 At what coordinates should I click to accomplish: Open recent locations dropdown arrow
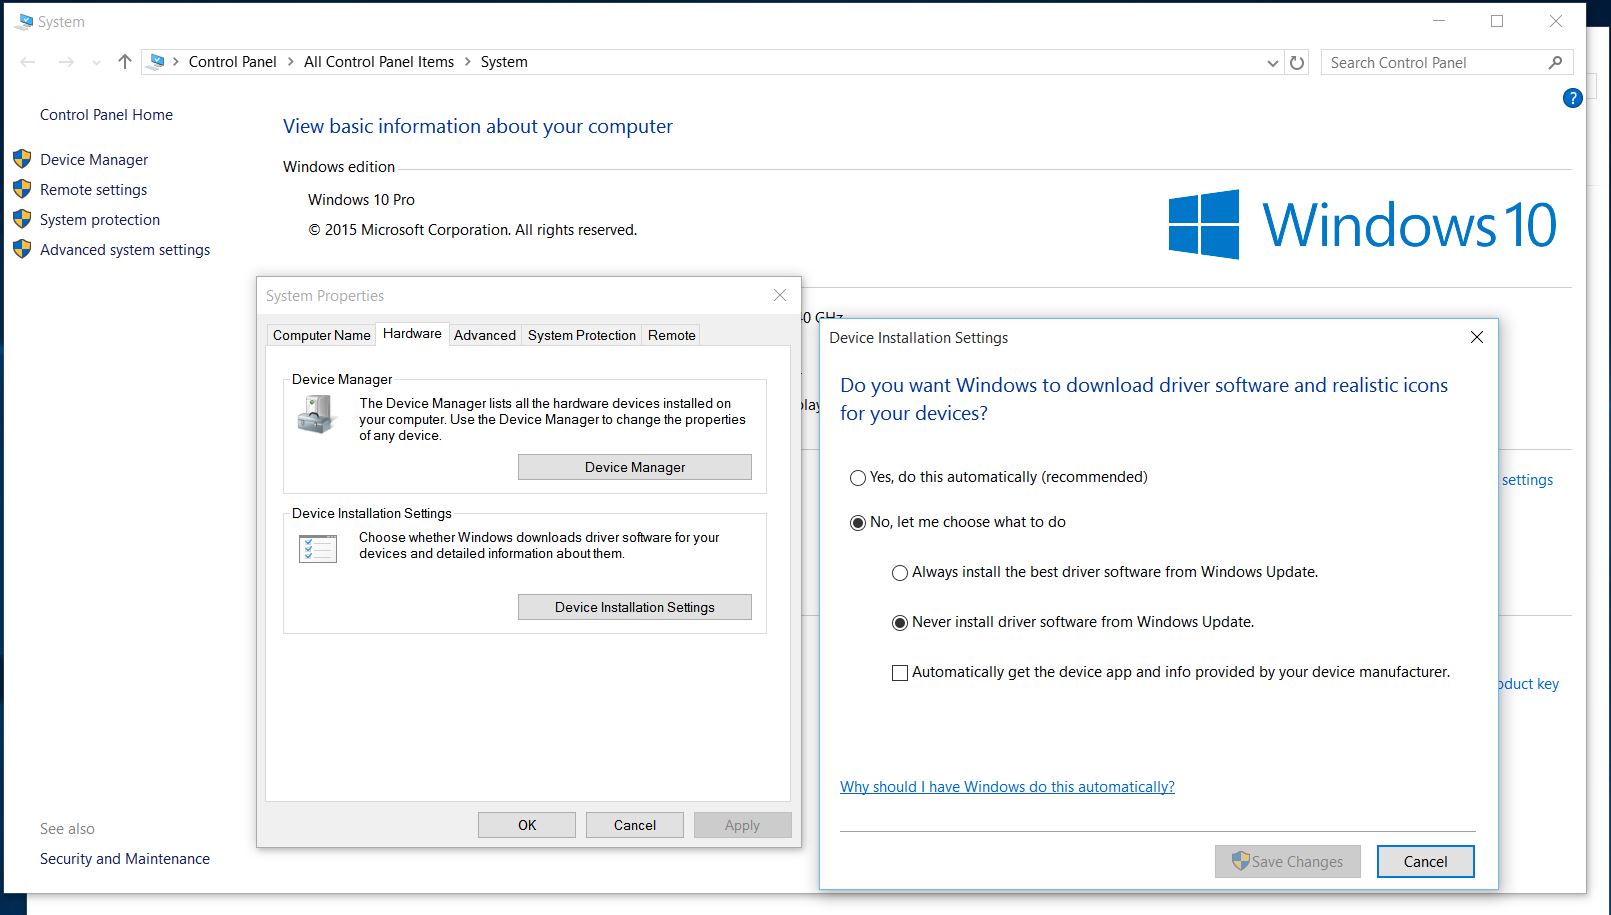[96, 62]
